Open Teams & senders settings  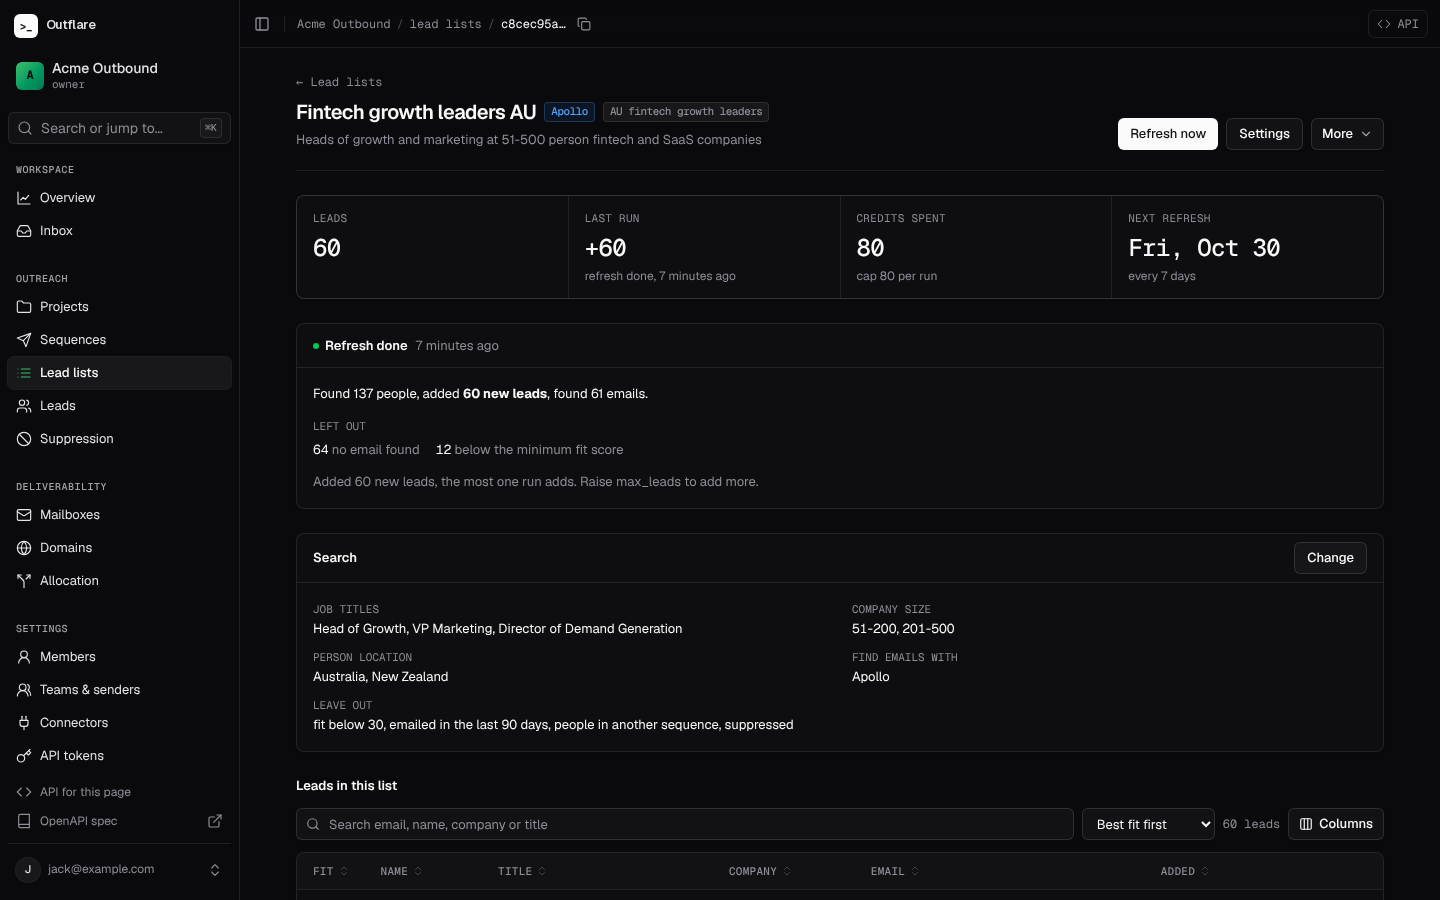coord(119,690)
